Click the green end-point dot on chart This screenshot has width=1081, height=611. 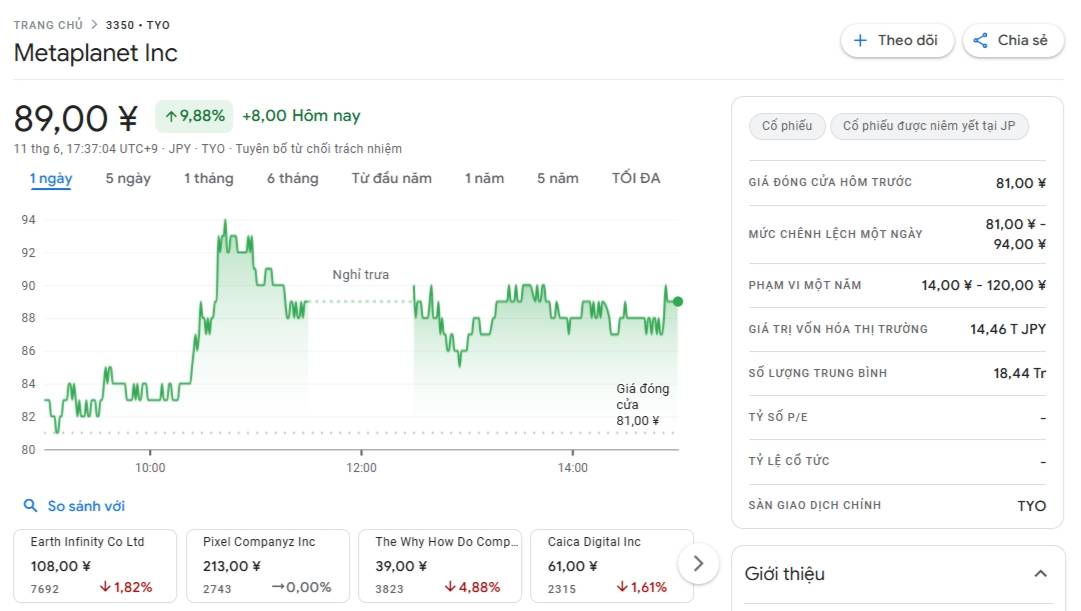(678, 301)
